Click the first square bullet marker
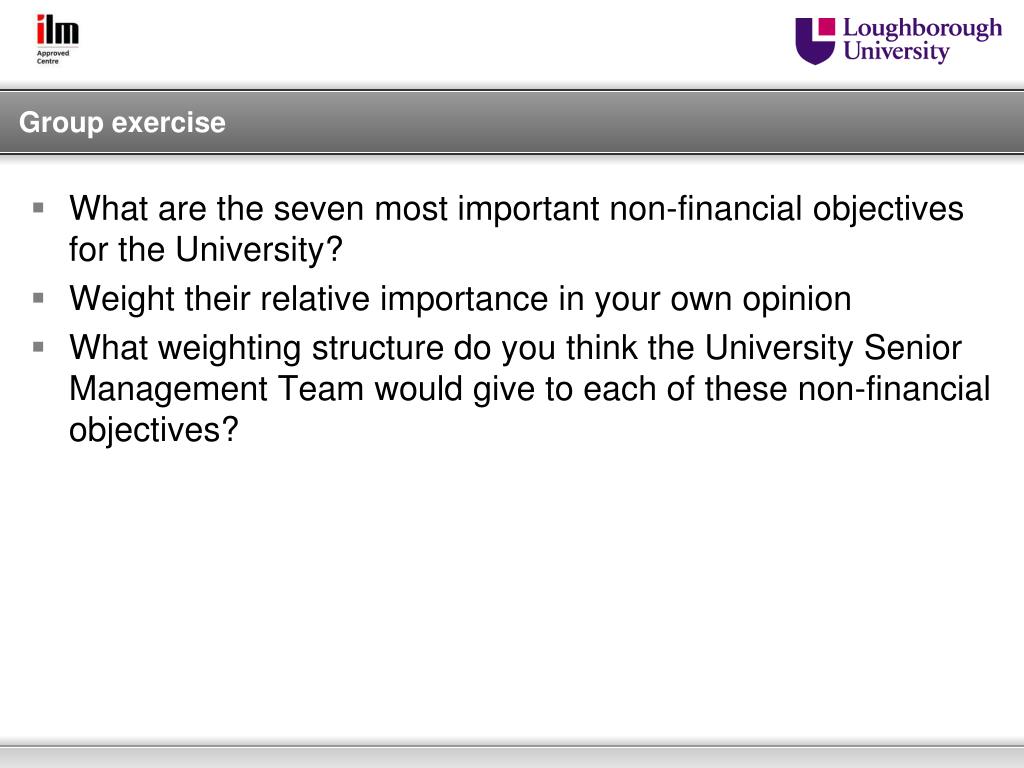This screenshot has height=768, width=1024. pyautogui.click(x=39, y=208)
